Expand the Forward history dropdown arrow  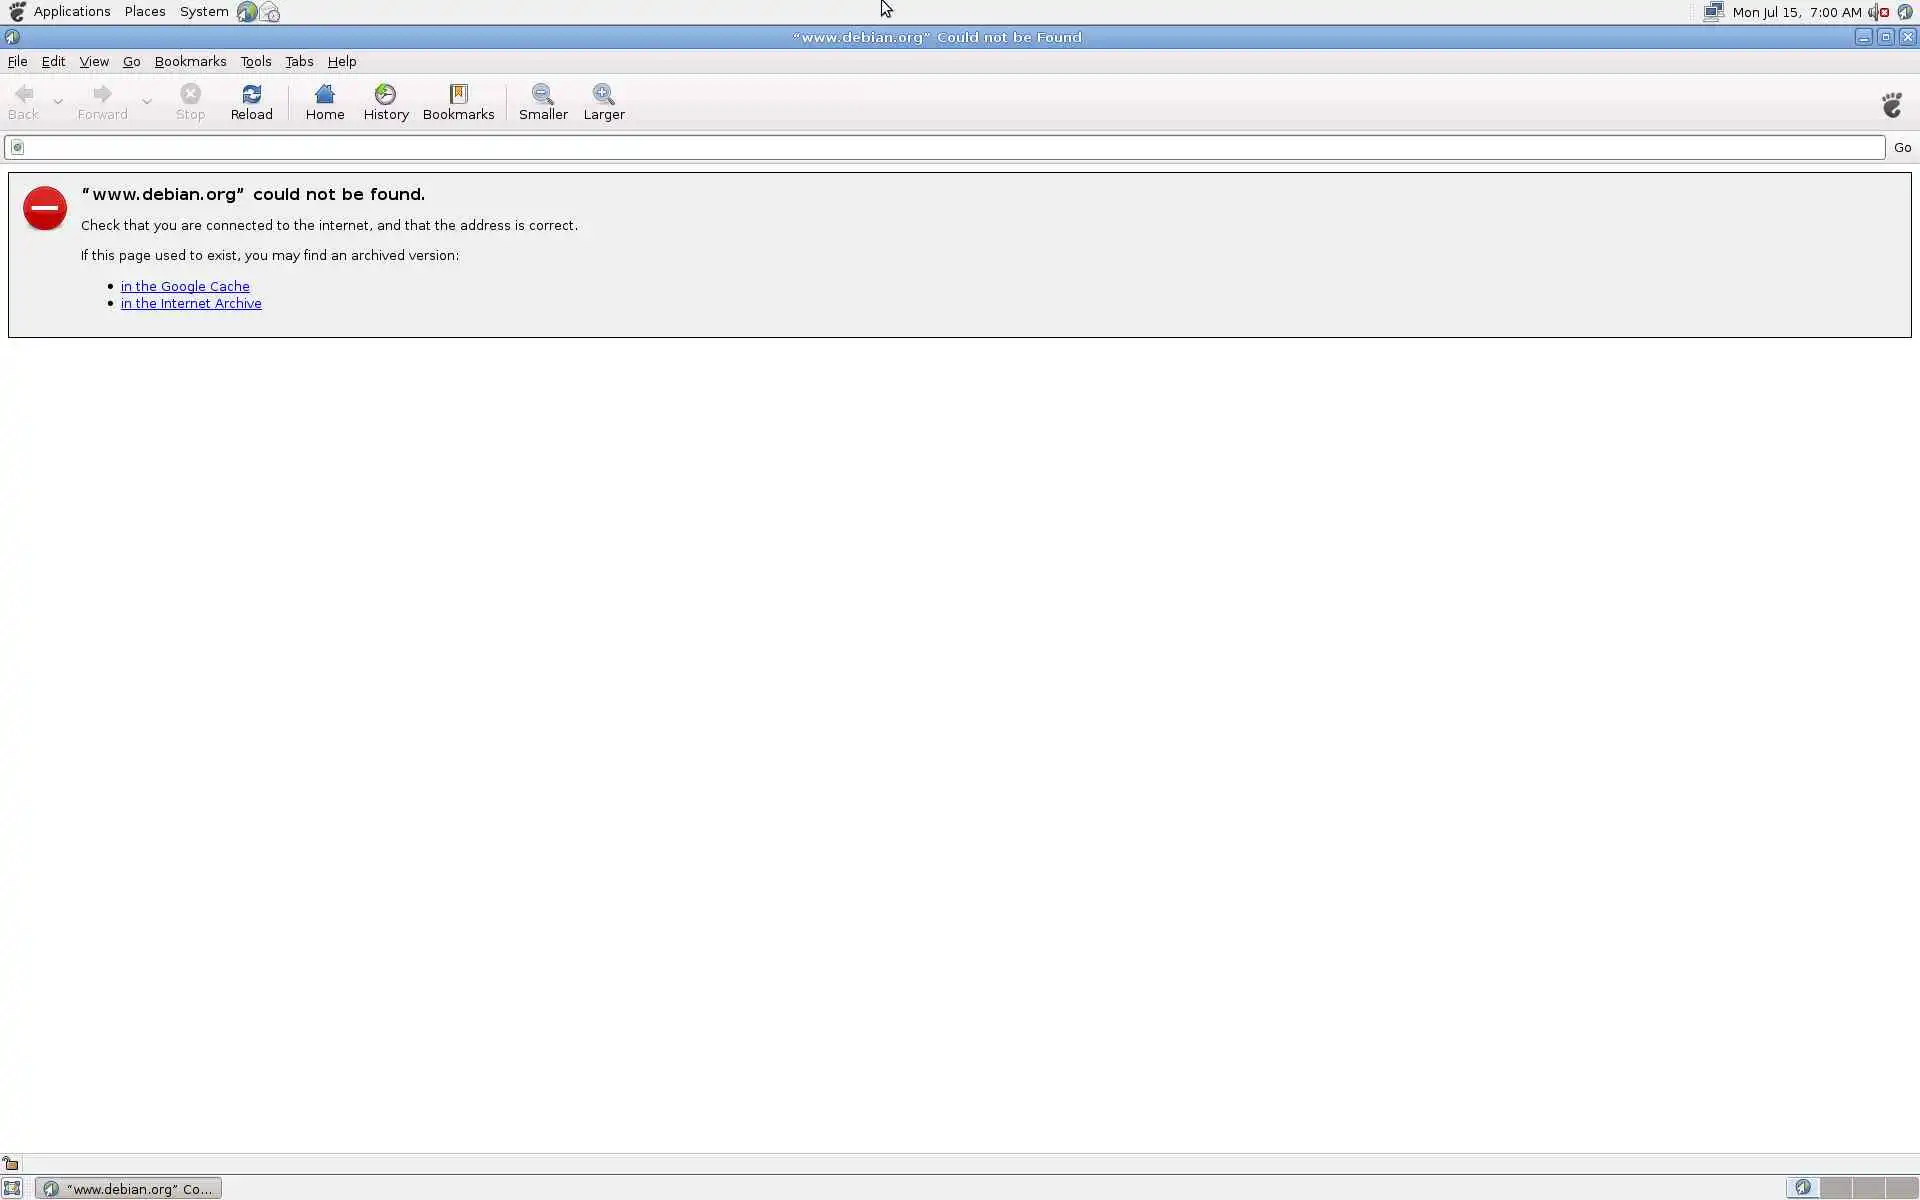pos(147,102)
